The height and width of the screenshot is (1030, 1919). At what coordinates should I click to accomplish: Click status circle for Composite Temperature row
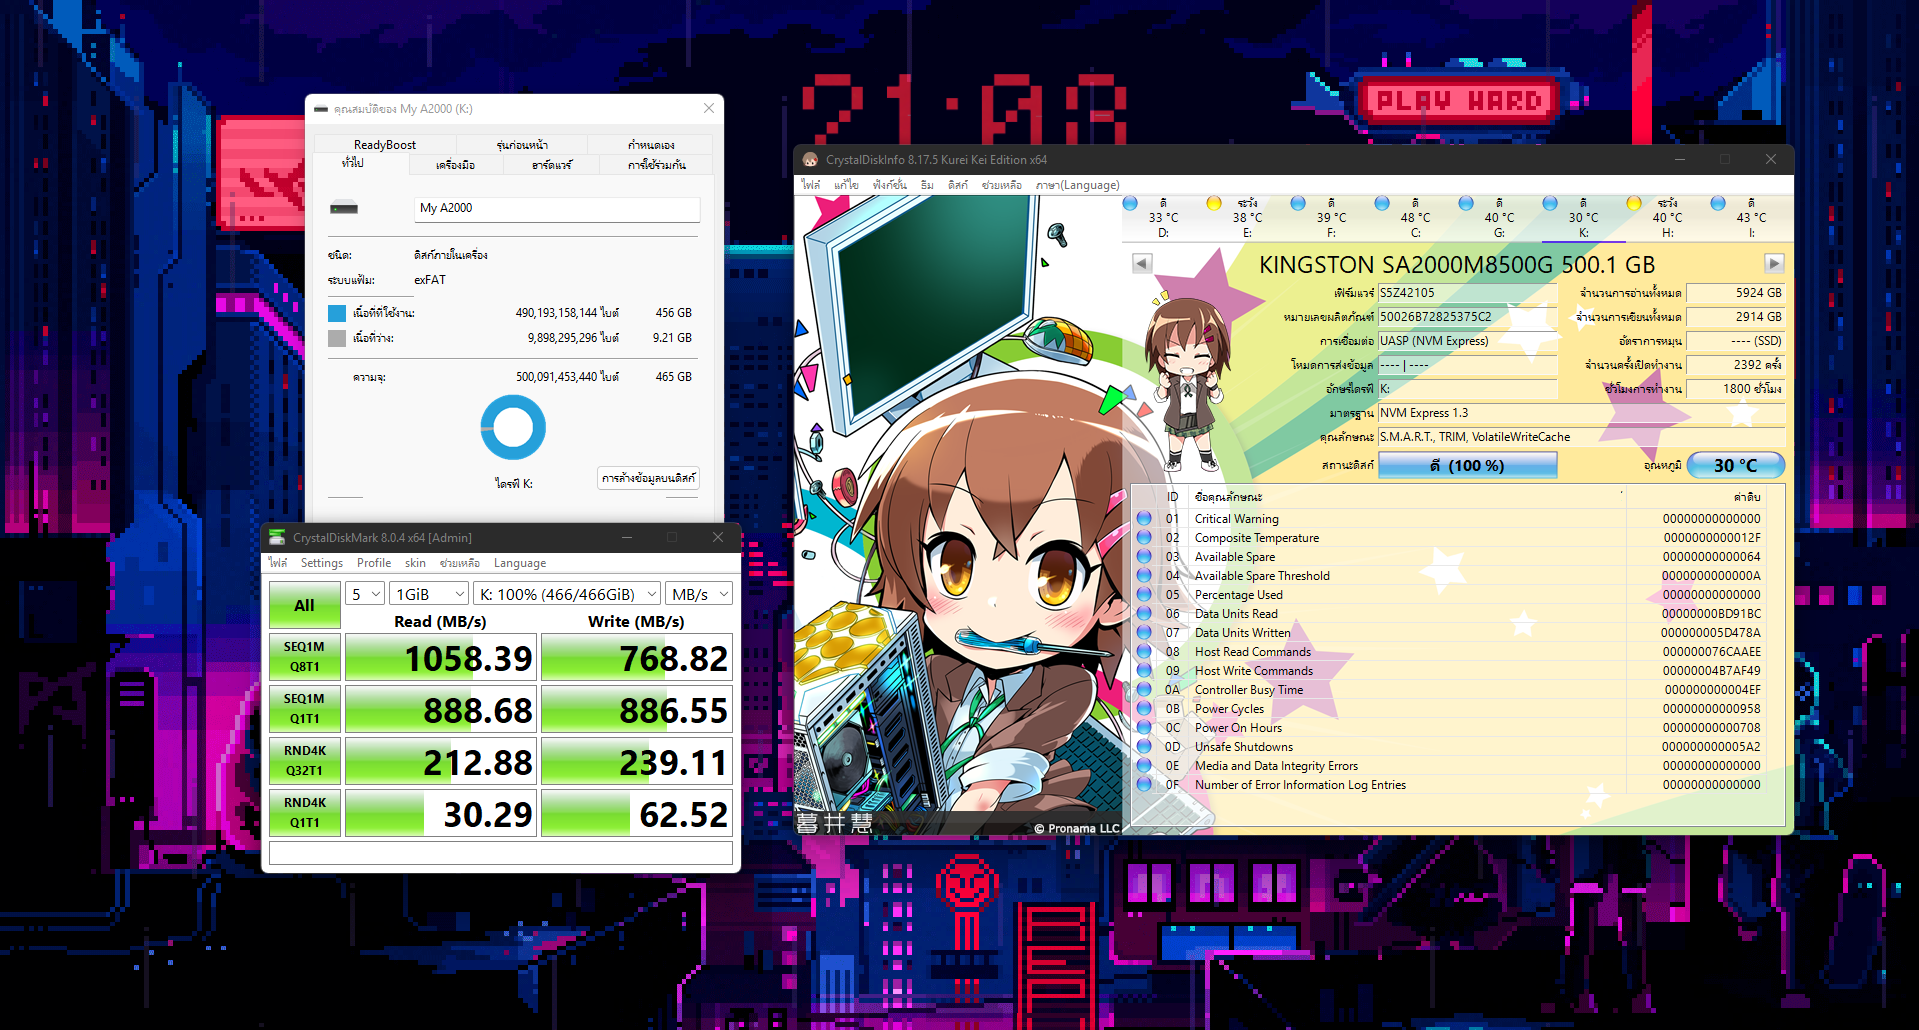pos(1144,538)
